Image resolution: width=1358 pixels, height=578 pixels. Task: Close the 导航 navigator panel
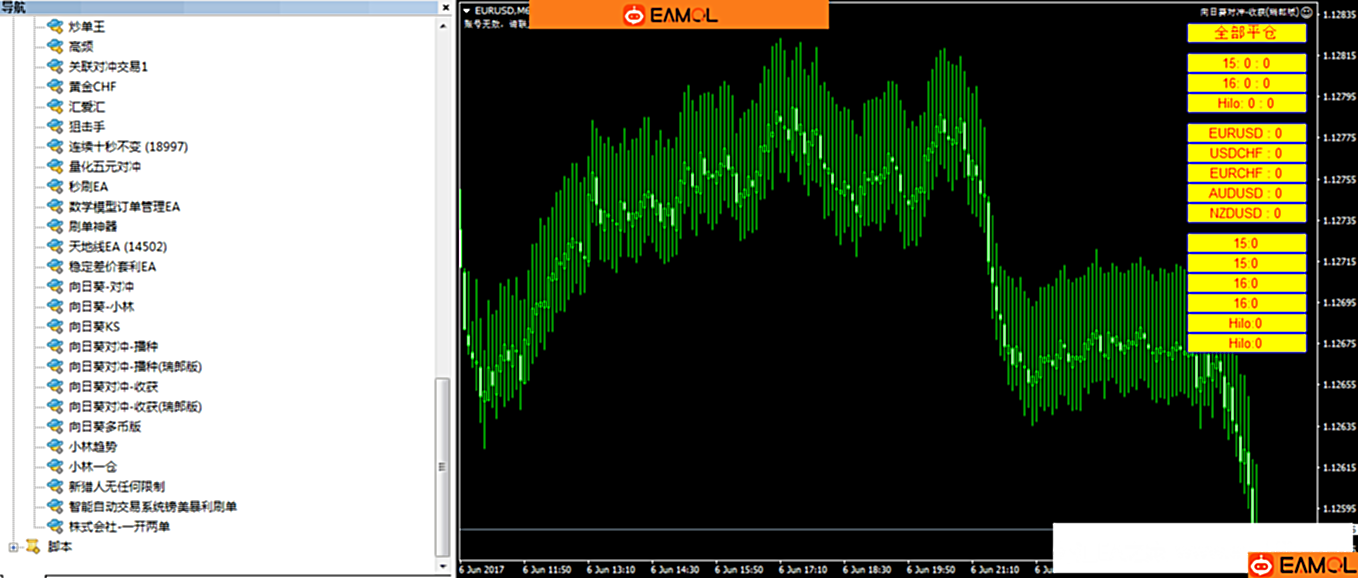coord(445,7)
